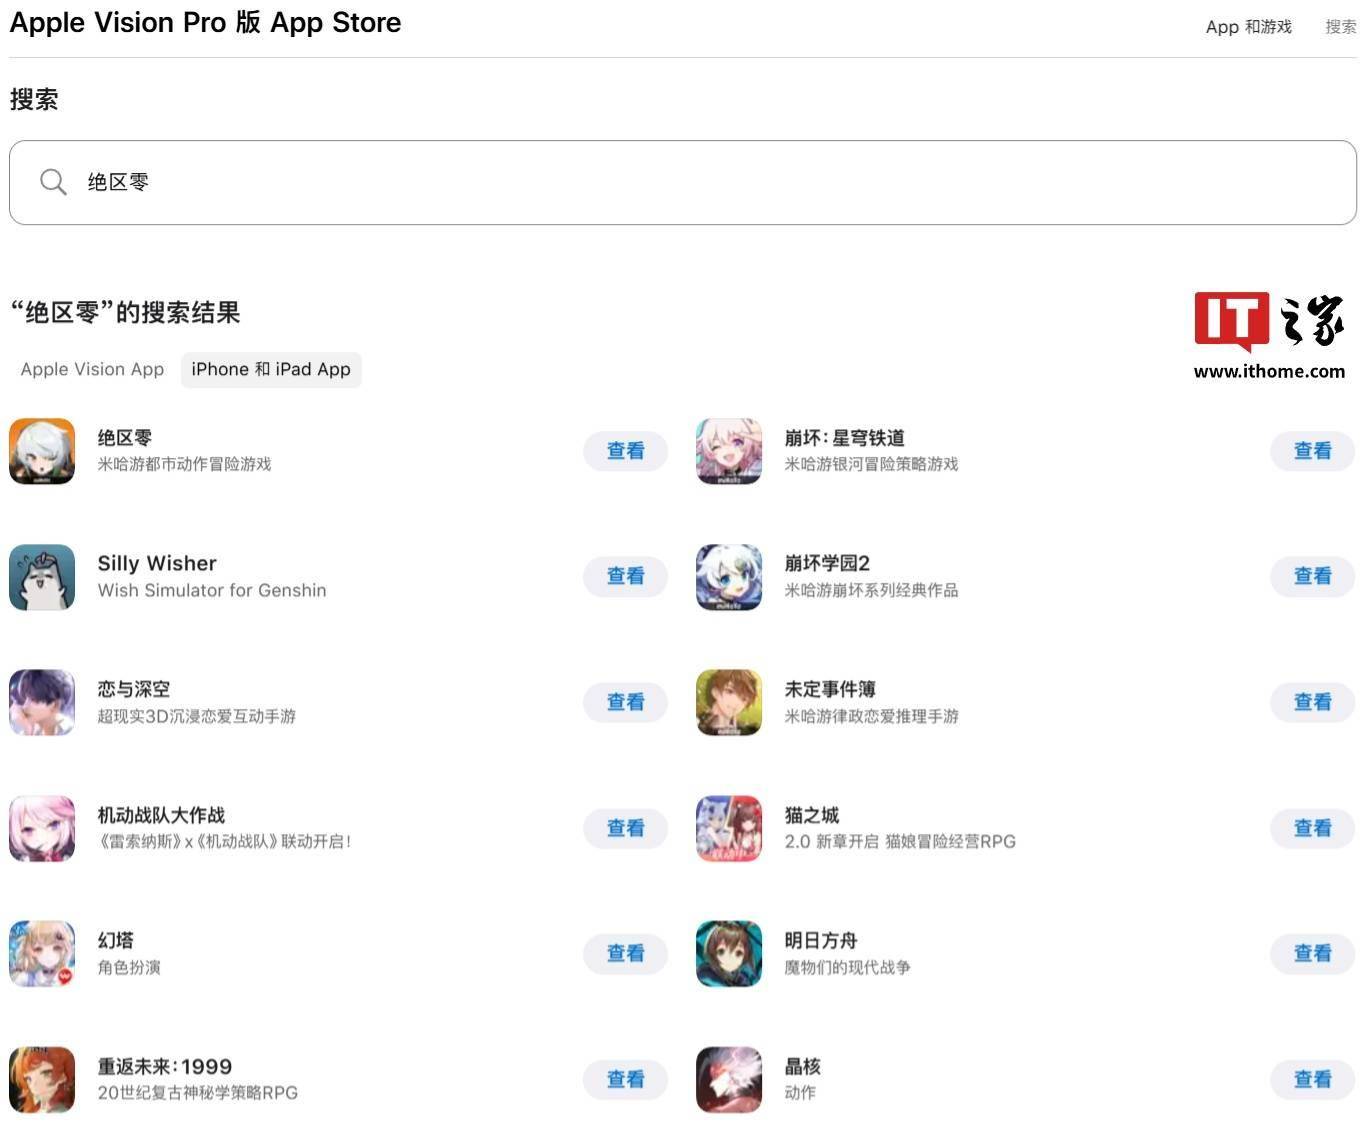
Task: Click Apple Vision Pro 版 App Store title
Action: click(205, 23)
